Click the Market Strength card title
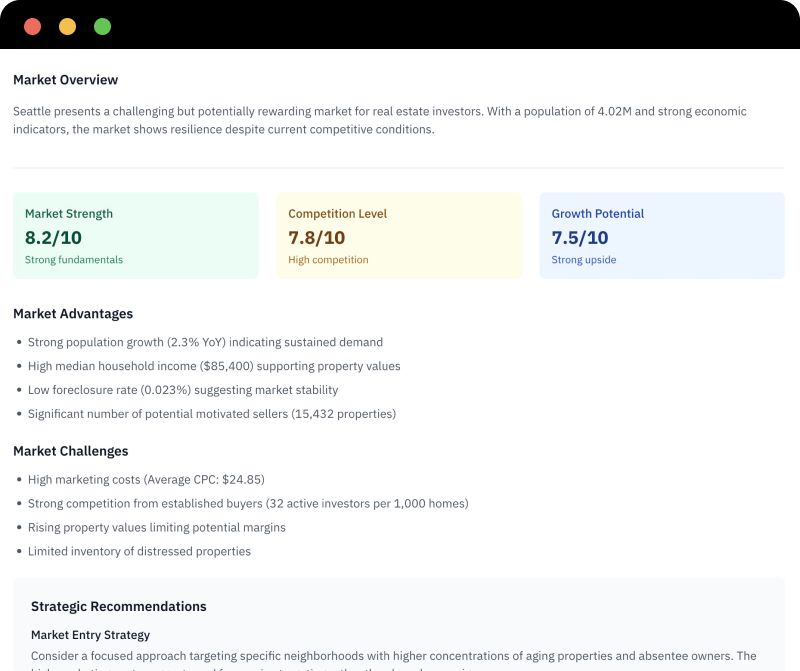 (69, 214)
